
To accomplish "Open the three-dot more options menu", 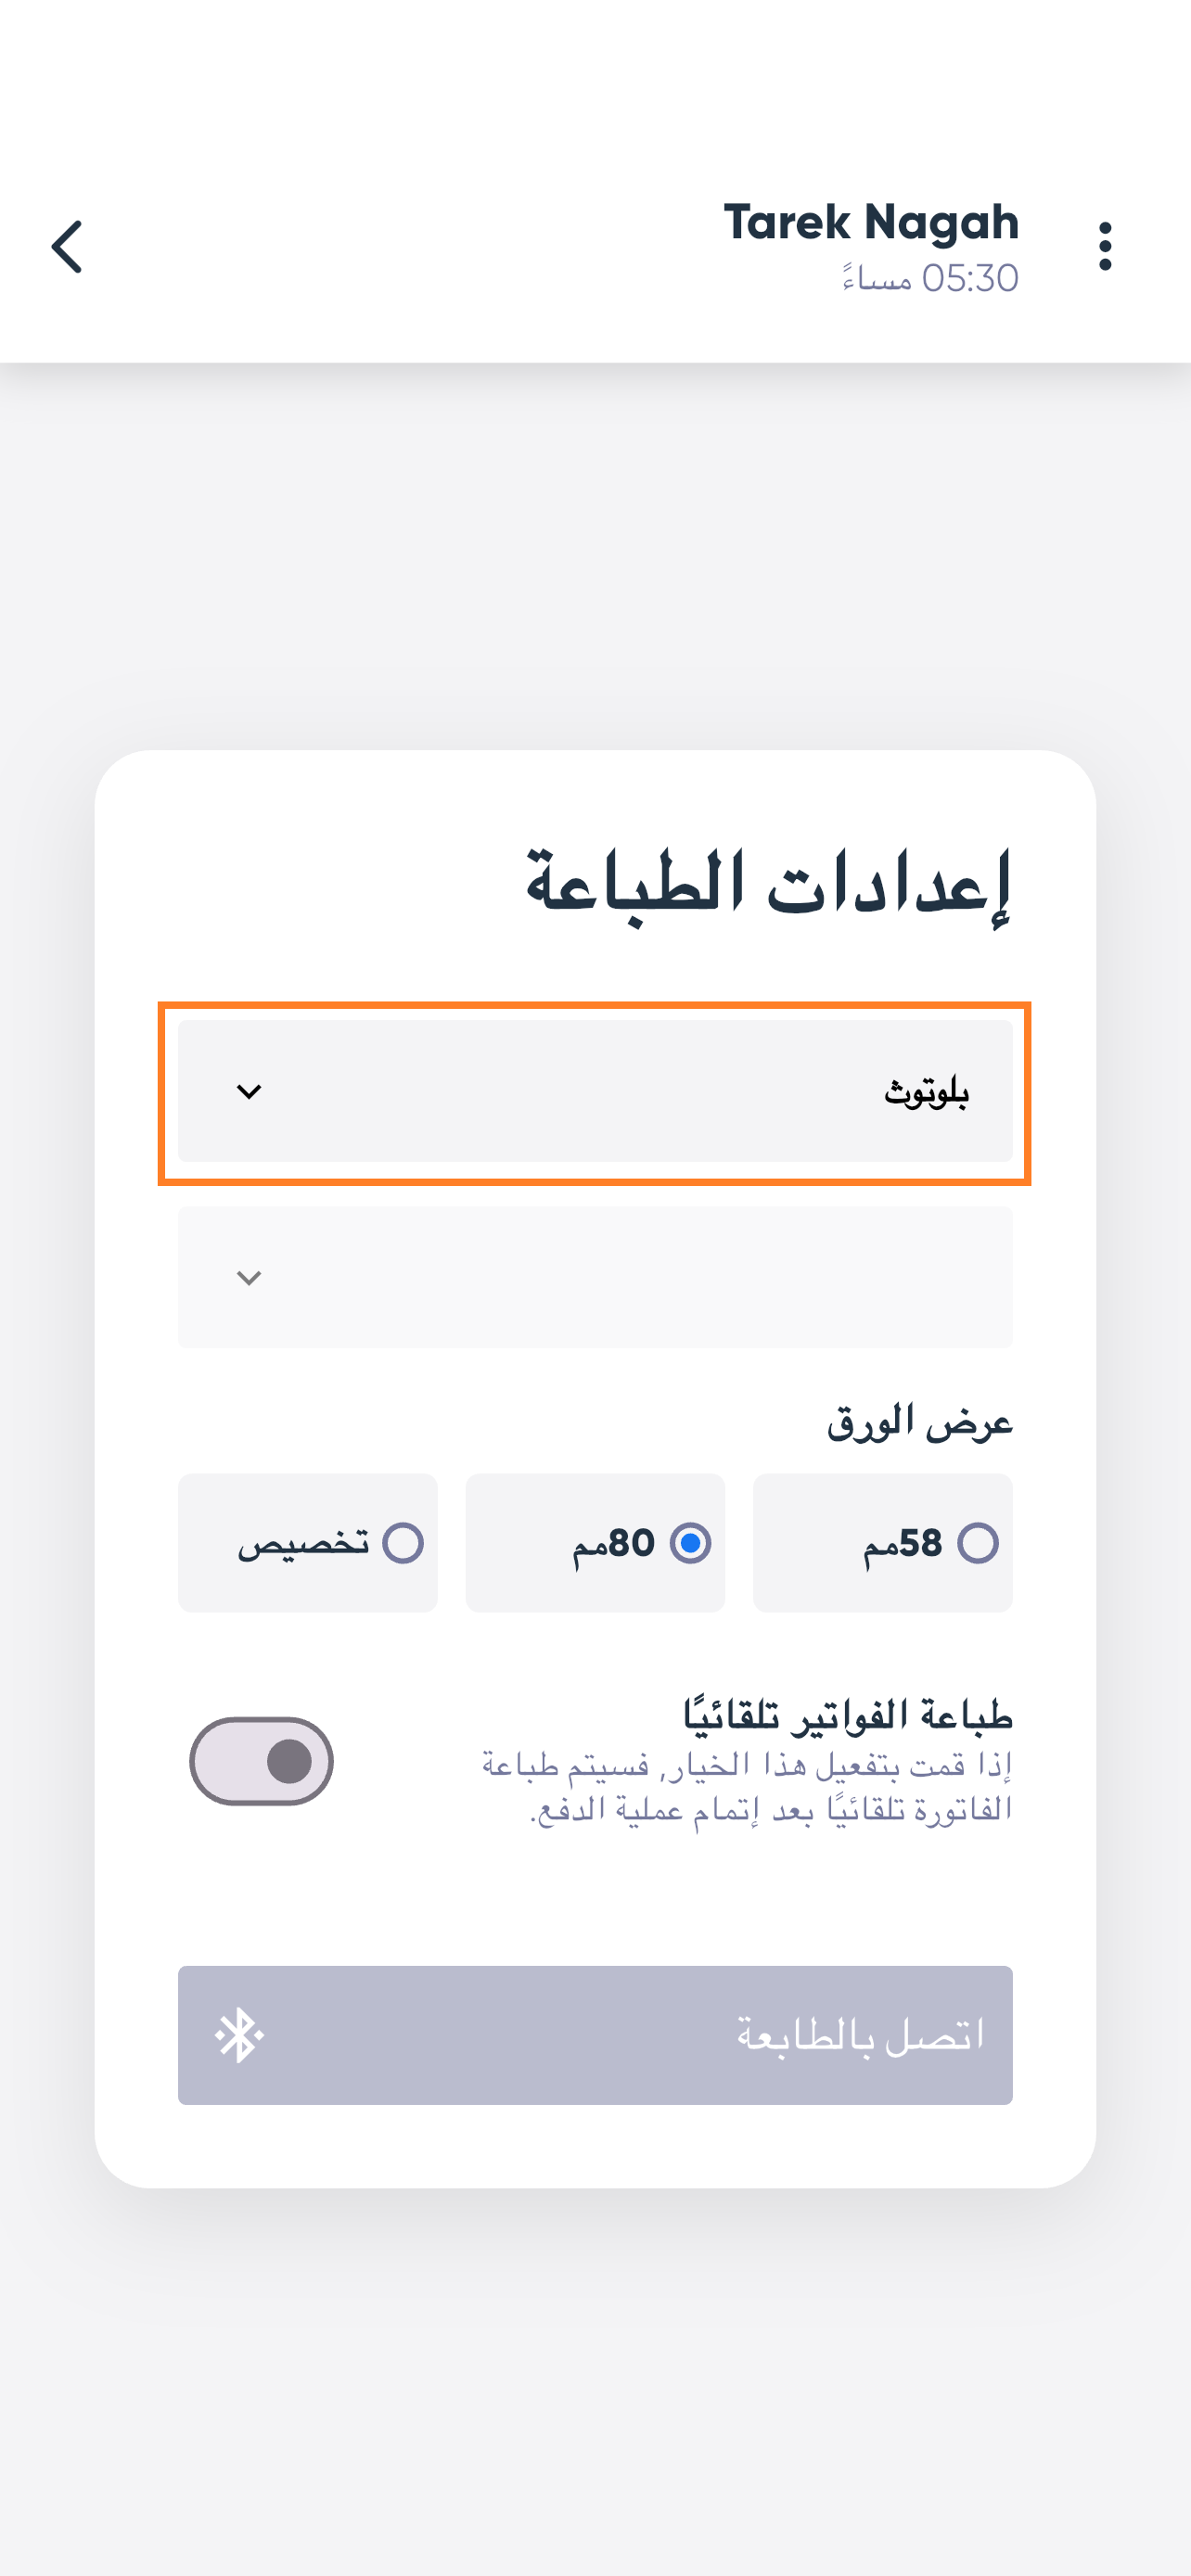I will [1104, 246].
